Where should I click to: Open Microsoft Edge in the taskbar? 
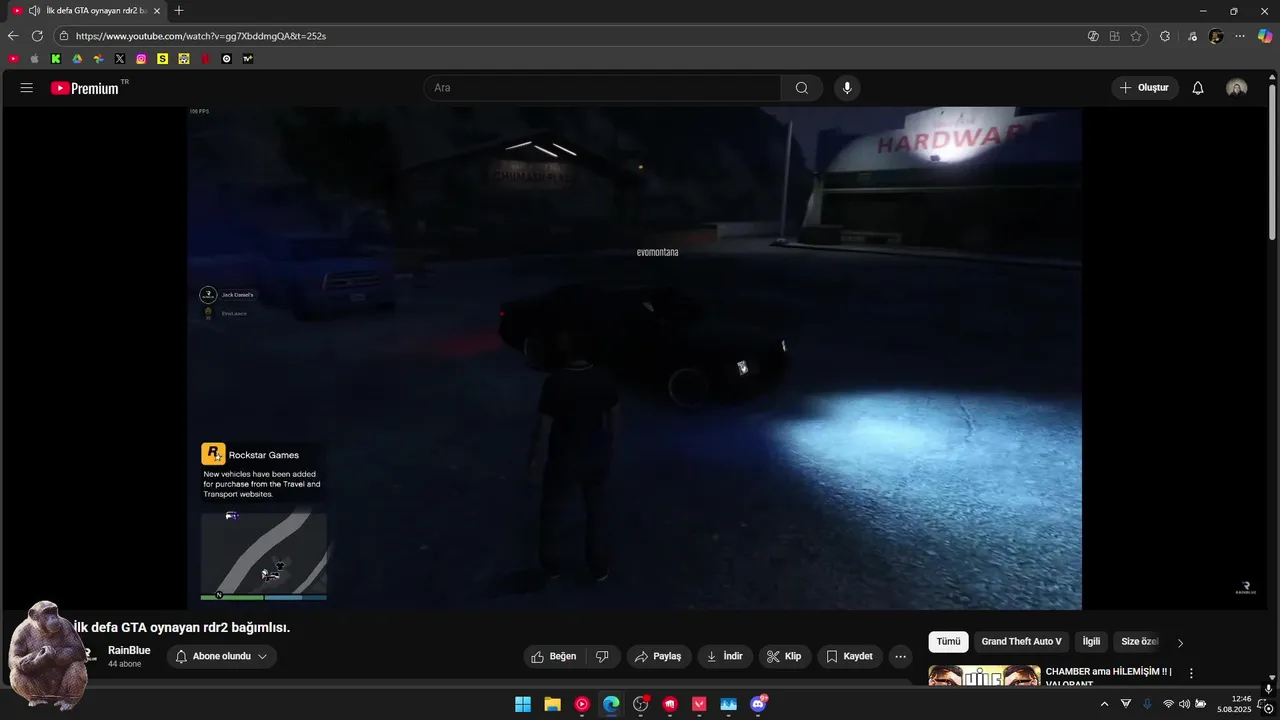point(611,704)
